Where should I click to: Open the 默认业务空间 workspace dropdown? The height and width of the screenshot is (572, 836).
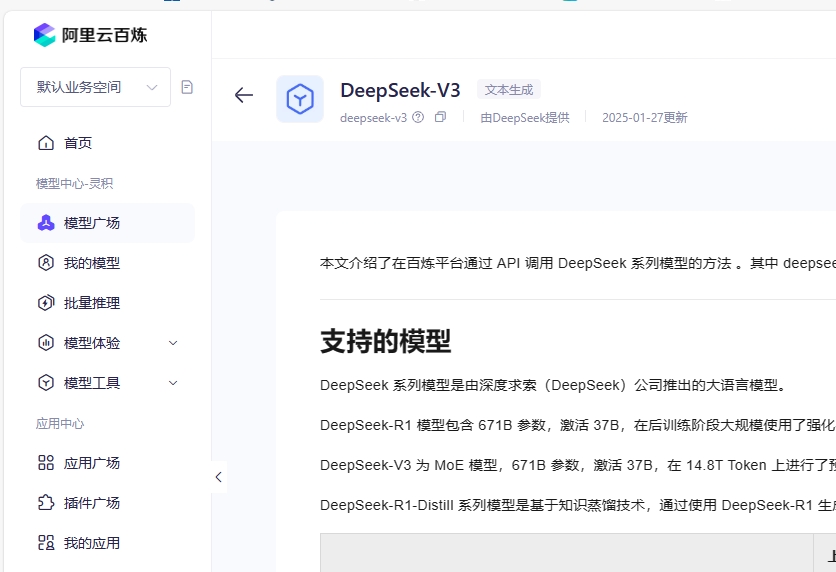click(x=95, y=87)
